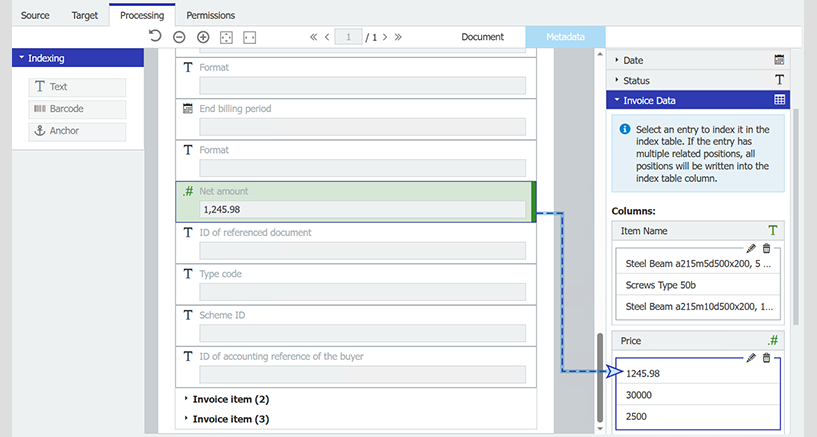This screenshot has height=437, width=817.
Task: Click calendar icon beside End billing period
Action: 188,108
